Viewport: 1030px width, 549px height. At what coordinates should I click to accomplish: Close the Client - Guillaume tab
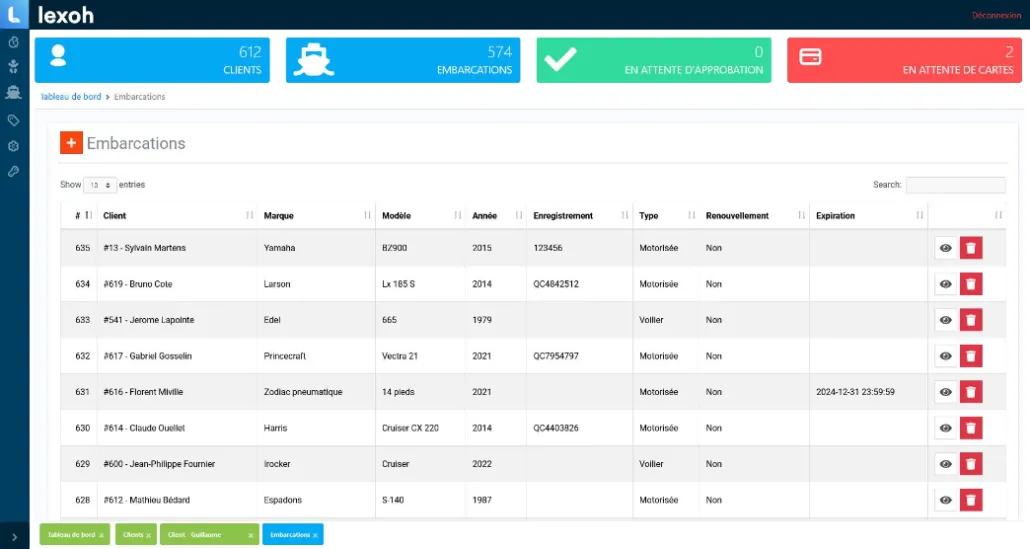pyautogui.click(x=249, y=536)
